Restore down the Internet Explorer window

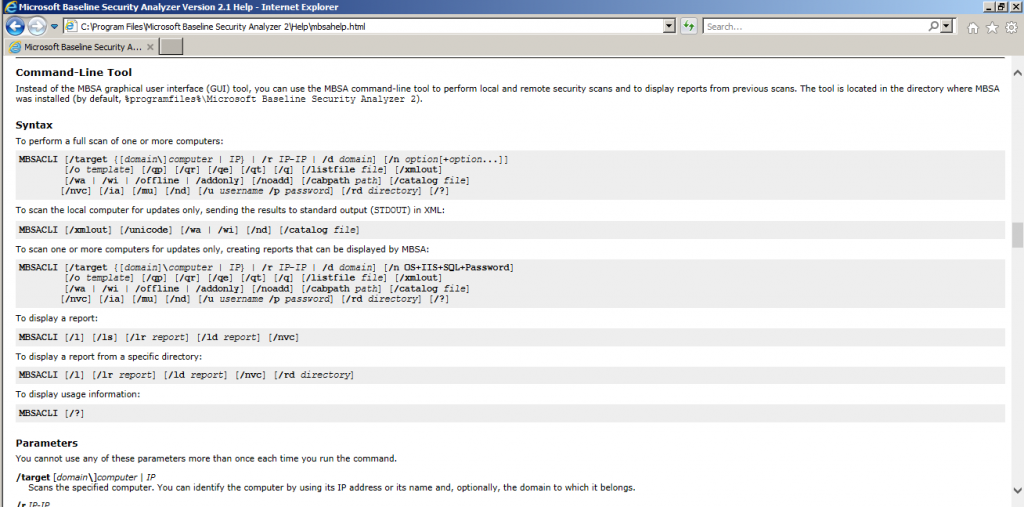1002,7
